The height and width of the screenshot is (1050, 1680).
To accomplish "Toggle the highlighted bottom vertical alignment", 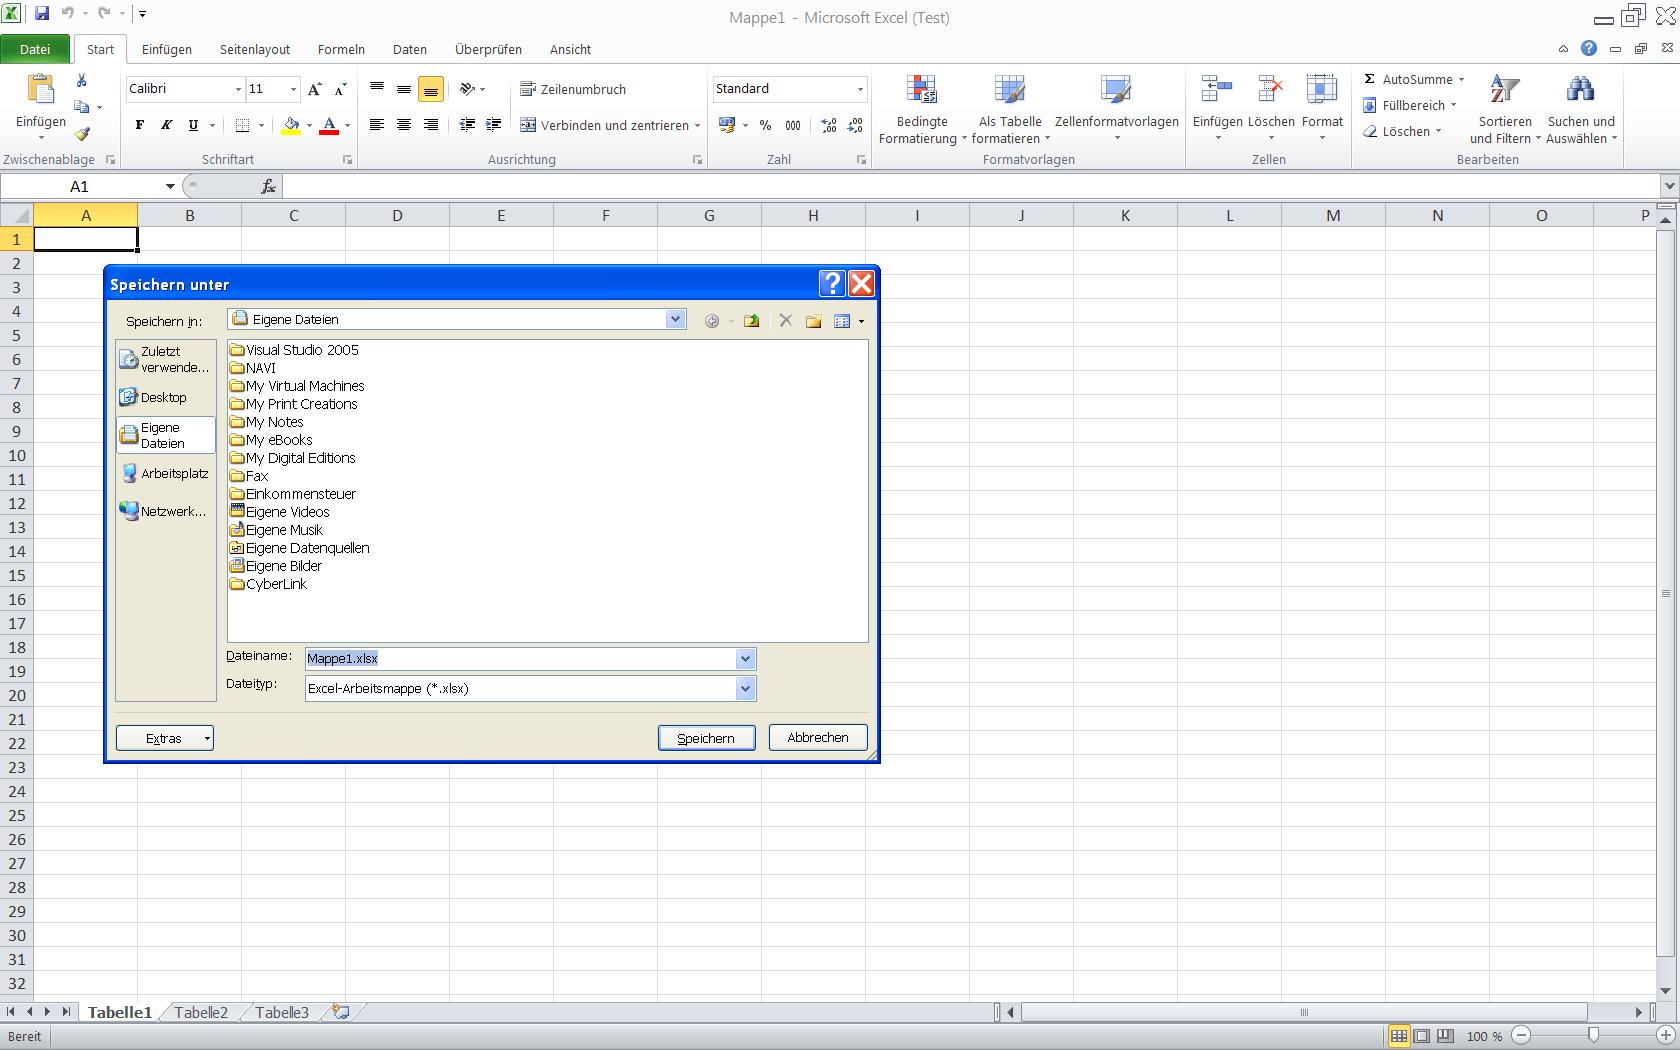I will [431, 89].
